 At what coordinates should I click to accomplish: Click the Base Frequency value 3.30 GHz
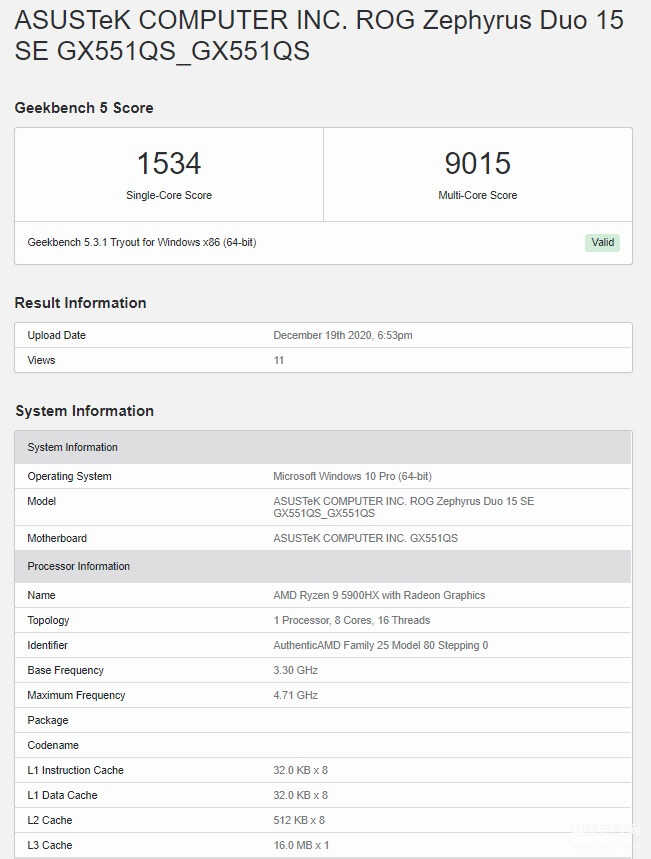point(295,670)
